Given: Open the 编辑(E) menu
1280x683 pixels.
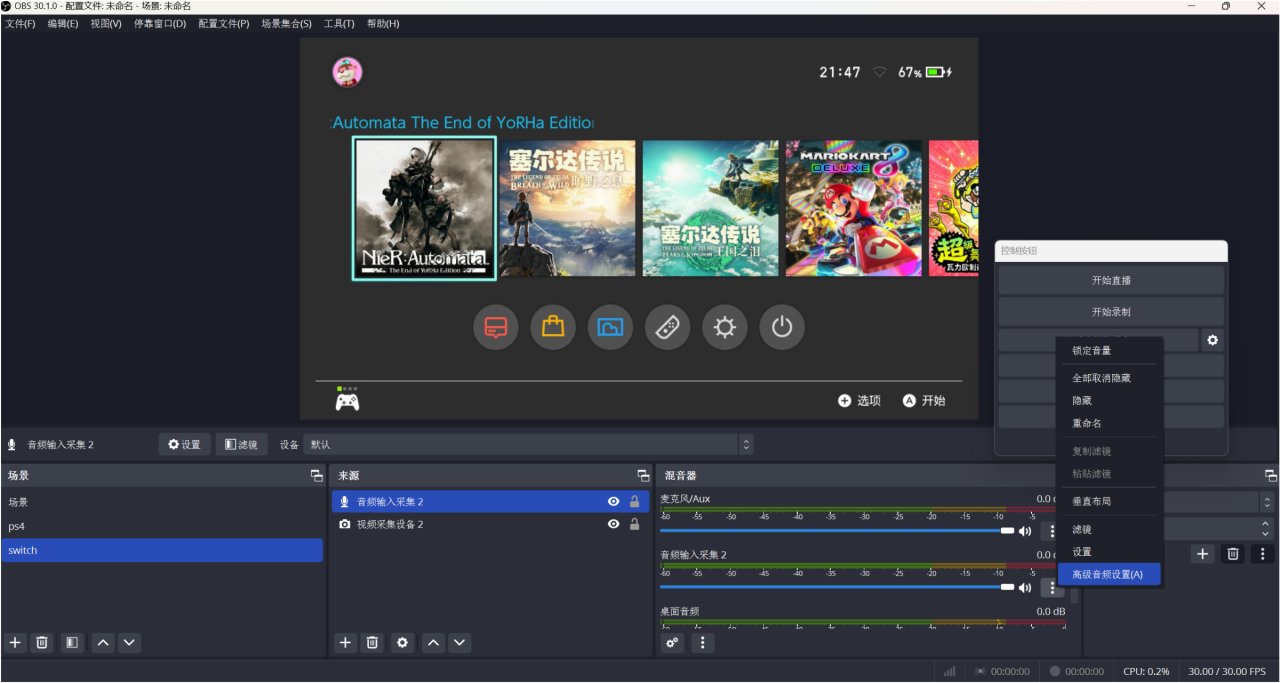Looking at the screenshot, I should (63, 23).
